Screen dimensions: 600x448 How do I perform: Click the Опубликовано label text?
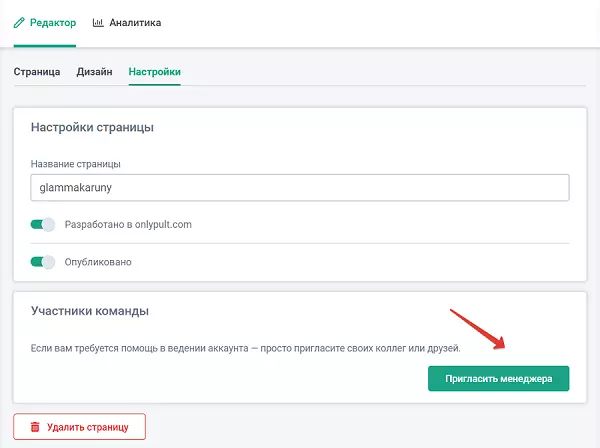(x=98, y=262)
